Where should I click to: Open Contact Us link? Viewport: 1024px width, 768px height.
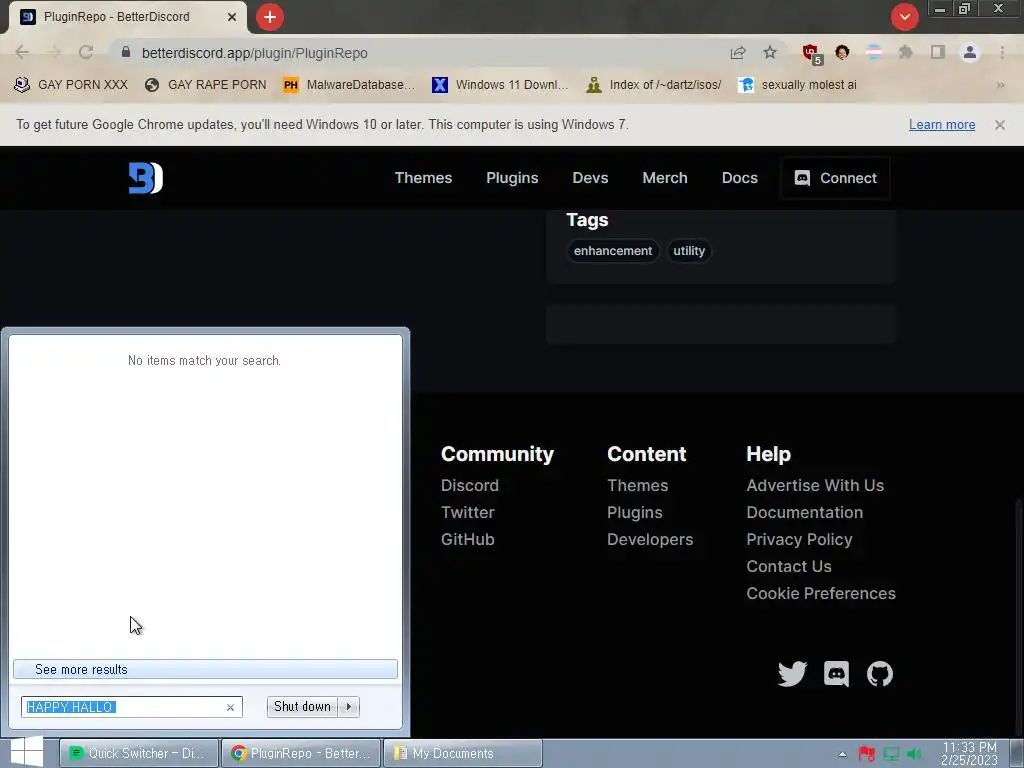[x=789, y=566]
